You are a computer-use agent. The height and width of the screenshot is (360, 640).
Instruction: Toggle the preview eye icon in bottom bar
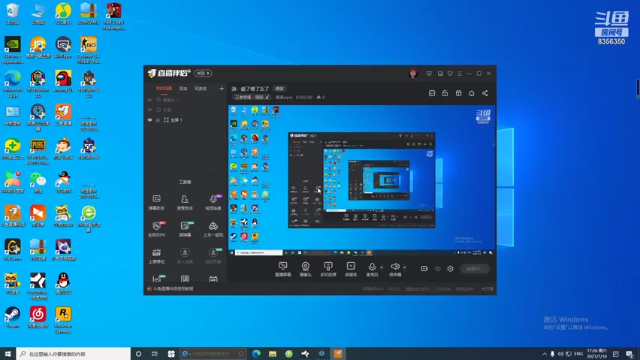(438, 269)
